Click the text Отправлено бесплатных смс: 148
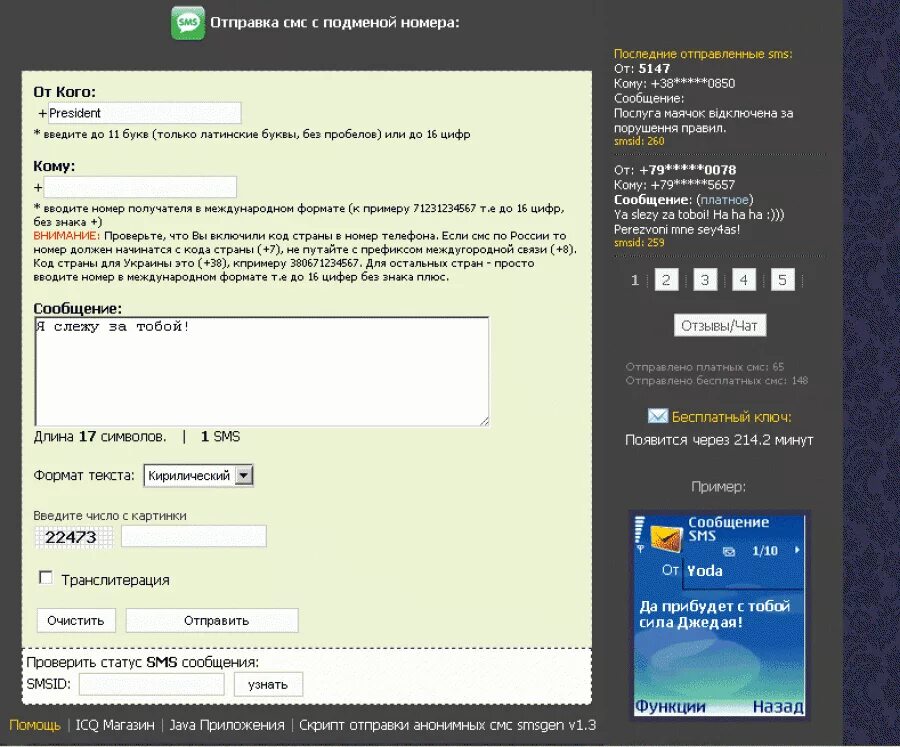 pyautogui.click(x=717, y=381)
